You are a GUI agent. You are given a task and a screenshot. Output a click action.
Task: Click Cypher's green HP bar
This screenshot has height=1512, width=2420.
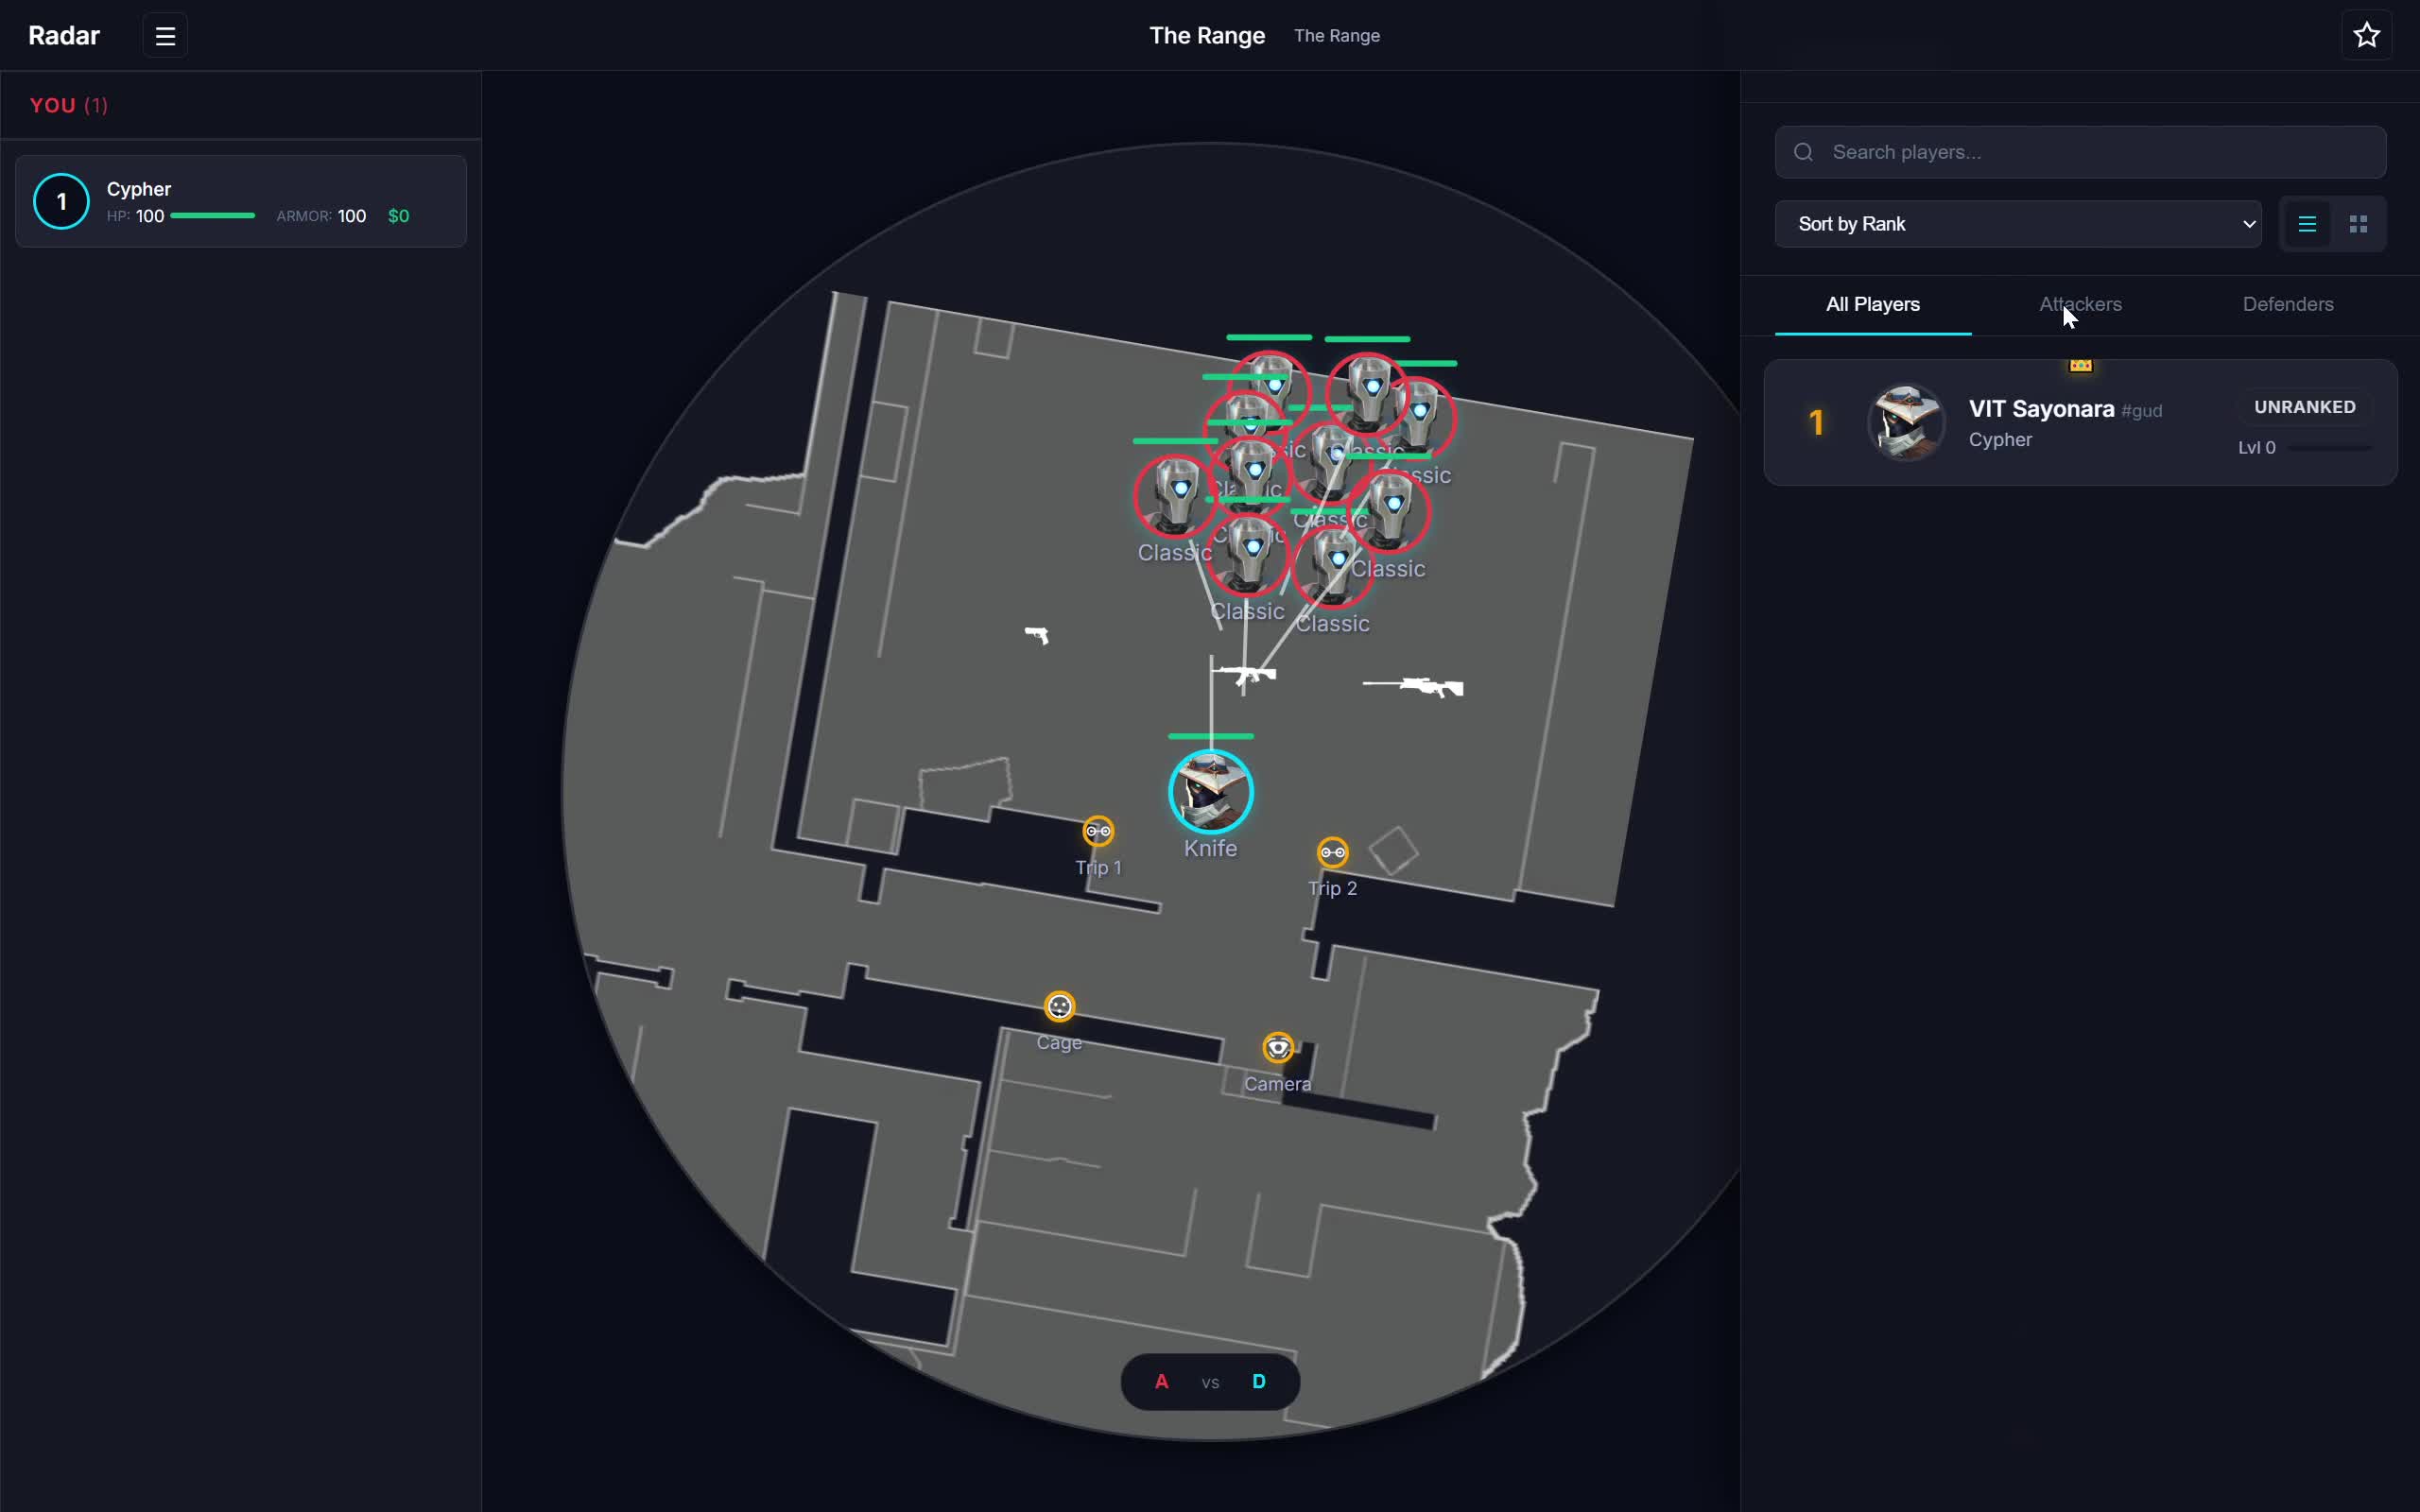(x=212, y=215)
